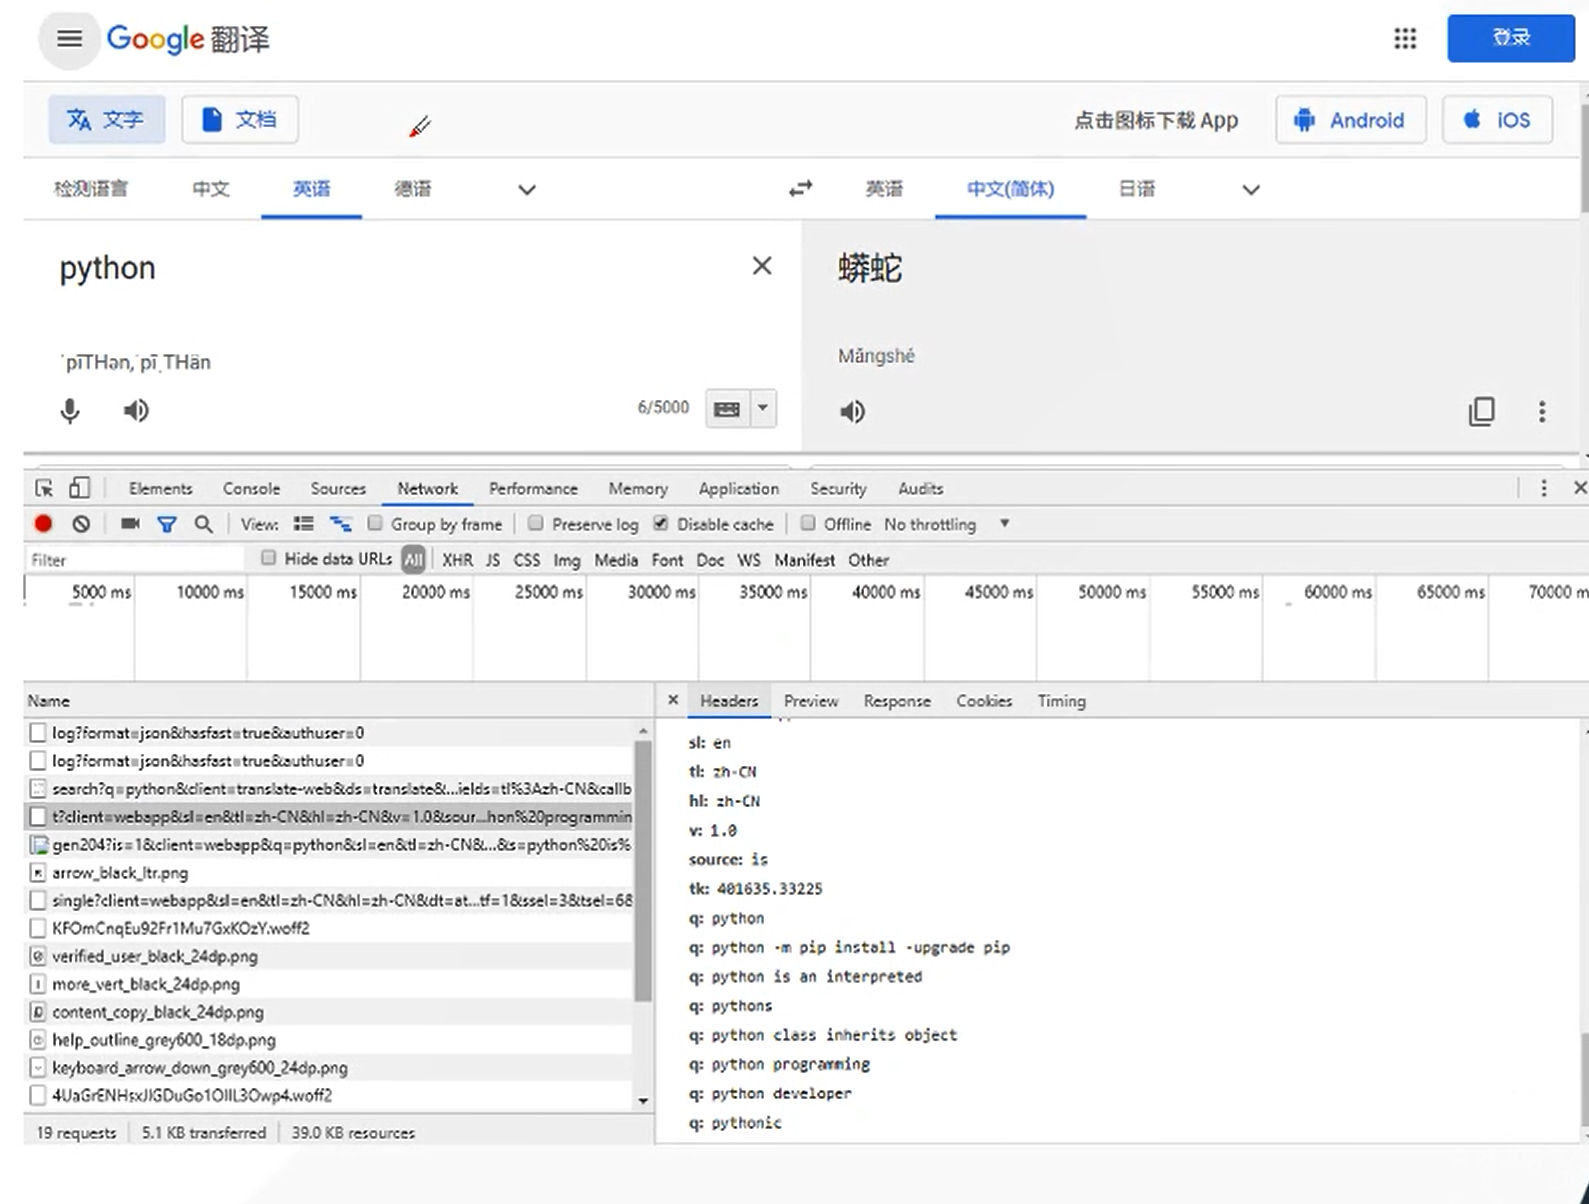
Task: Switch to the Console tab
Action: click(x=251, y=488)
